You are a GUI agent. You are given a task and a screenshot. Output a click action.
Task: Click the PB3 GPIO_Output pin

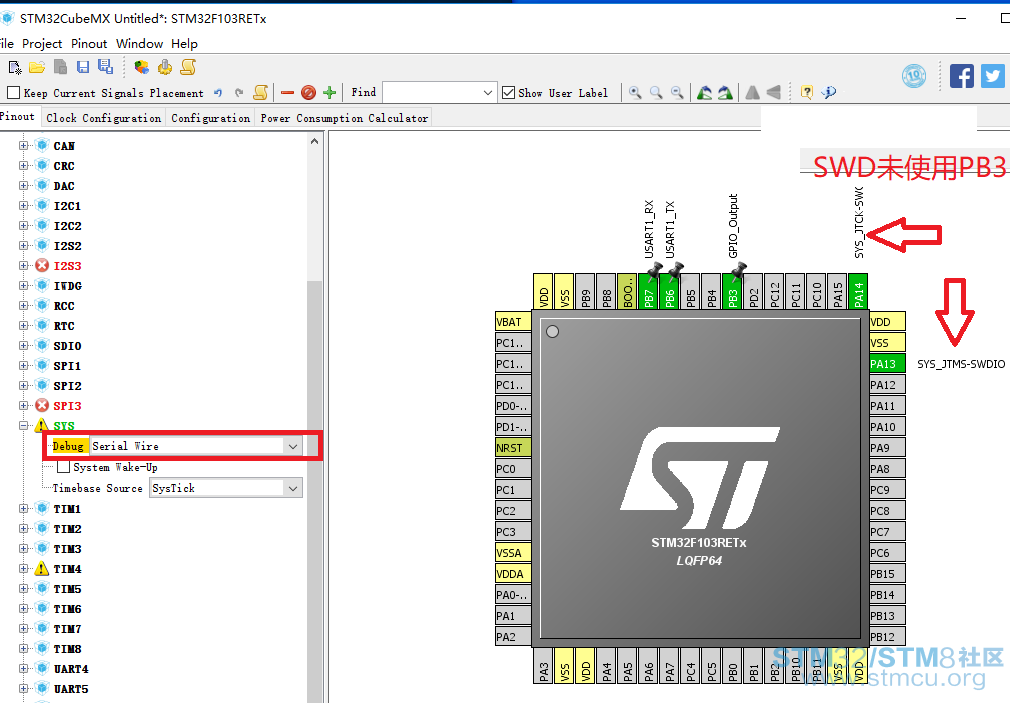click(x=732, y=291)
